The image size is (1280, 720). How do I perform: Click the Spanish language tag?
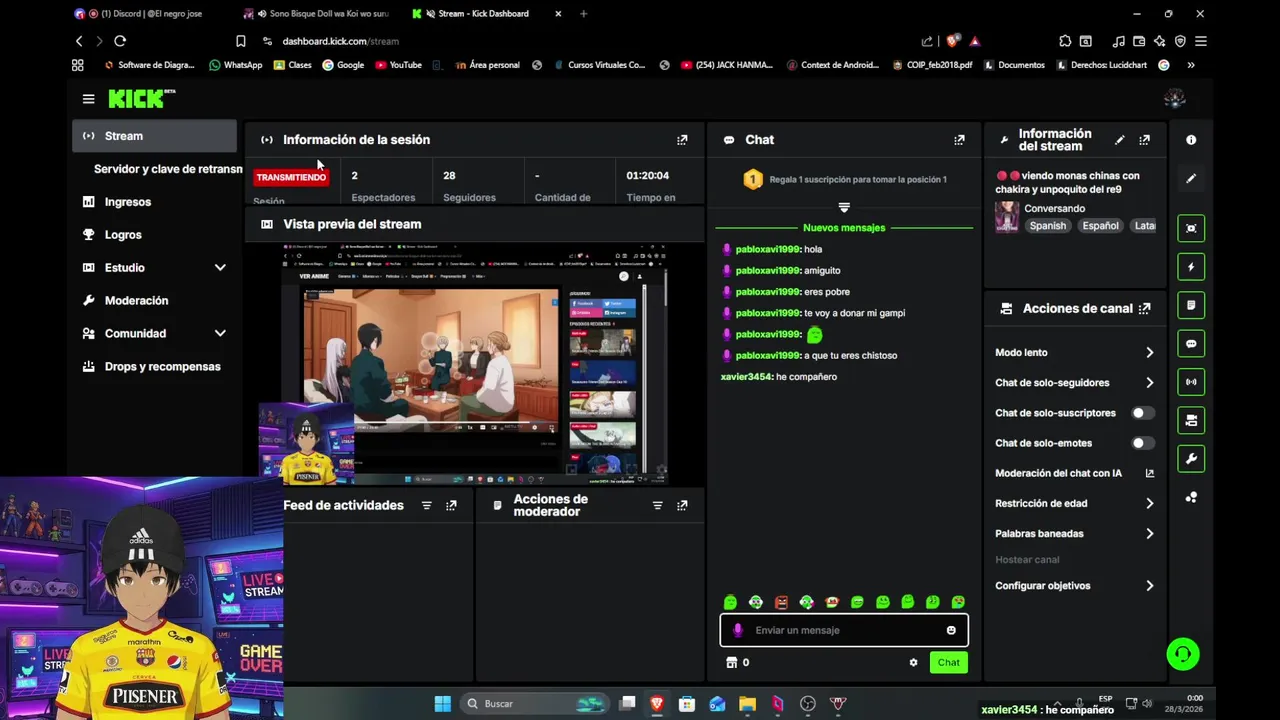[1048, 226]
